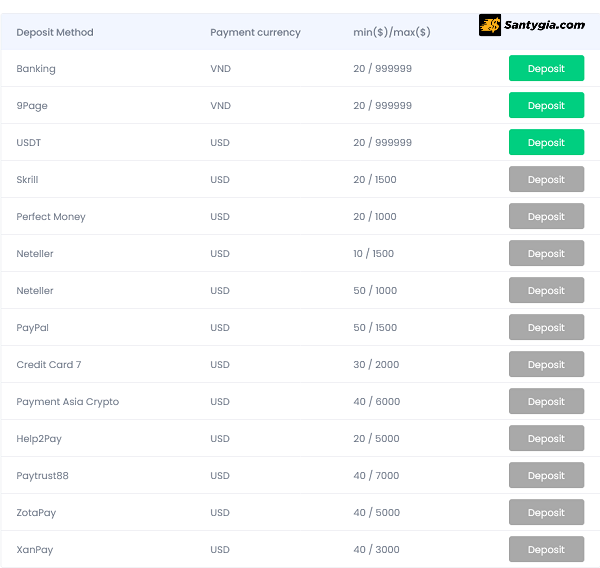
Task: Click the Santygia.com logo icon
Action: pyautogui.click(x=490, y=25)
